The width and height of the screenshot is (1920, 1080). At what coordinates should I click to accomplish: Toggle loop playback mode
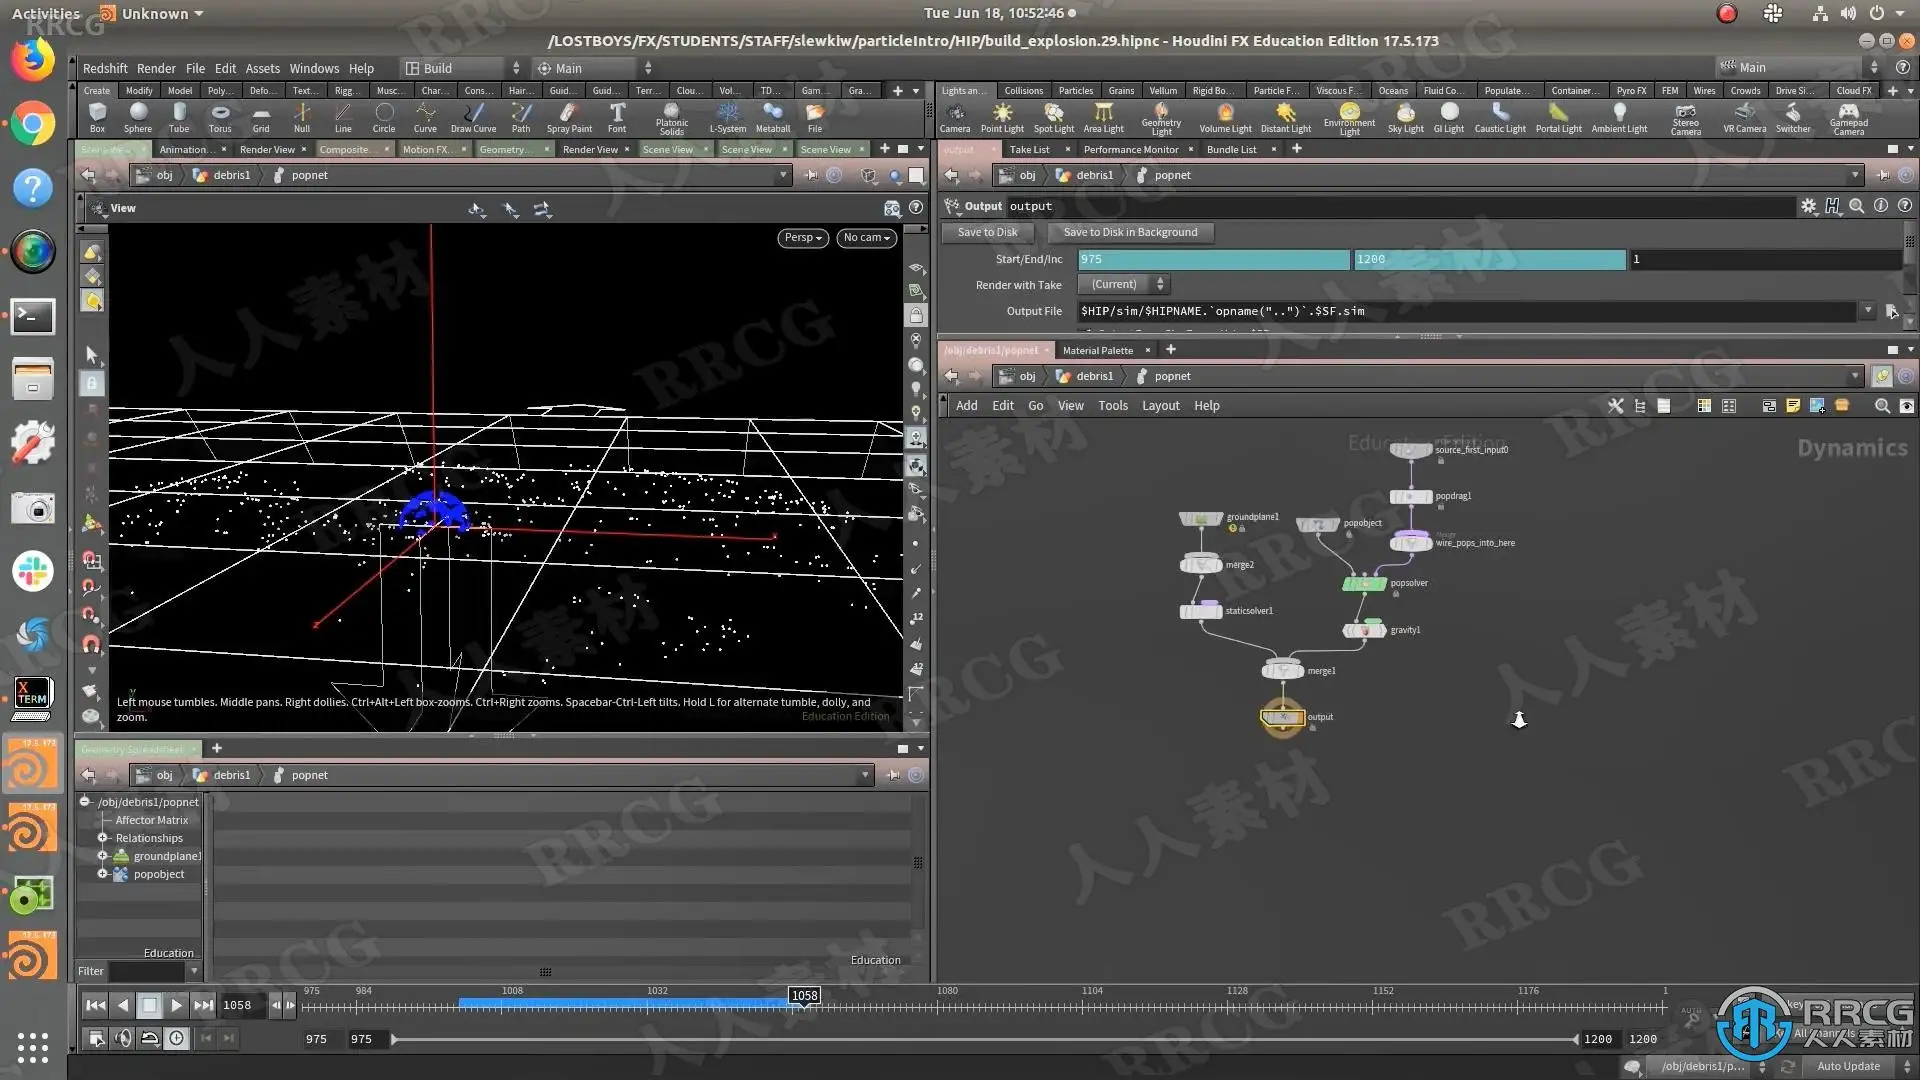pyautogui.click(x=150, y=1038)
